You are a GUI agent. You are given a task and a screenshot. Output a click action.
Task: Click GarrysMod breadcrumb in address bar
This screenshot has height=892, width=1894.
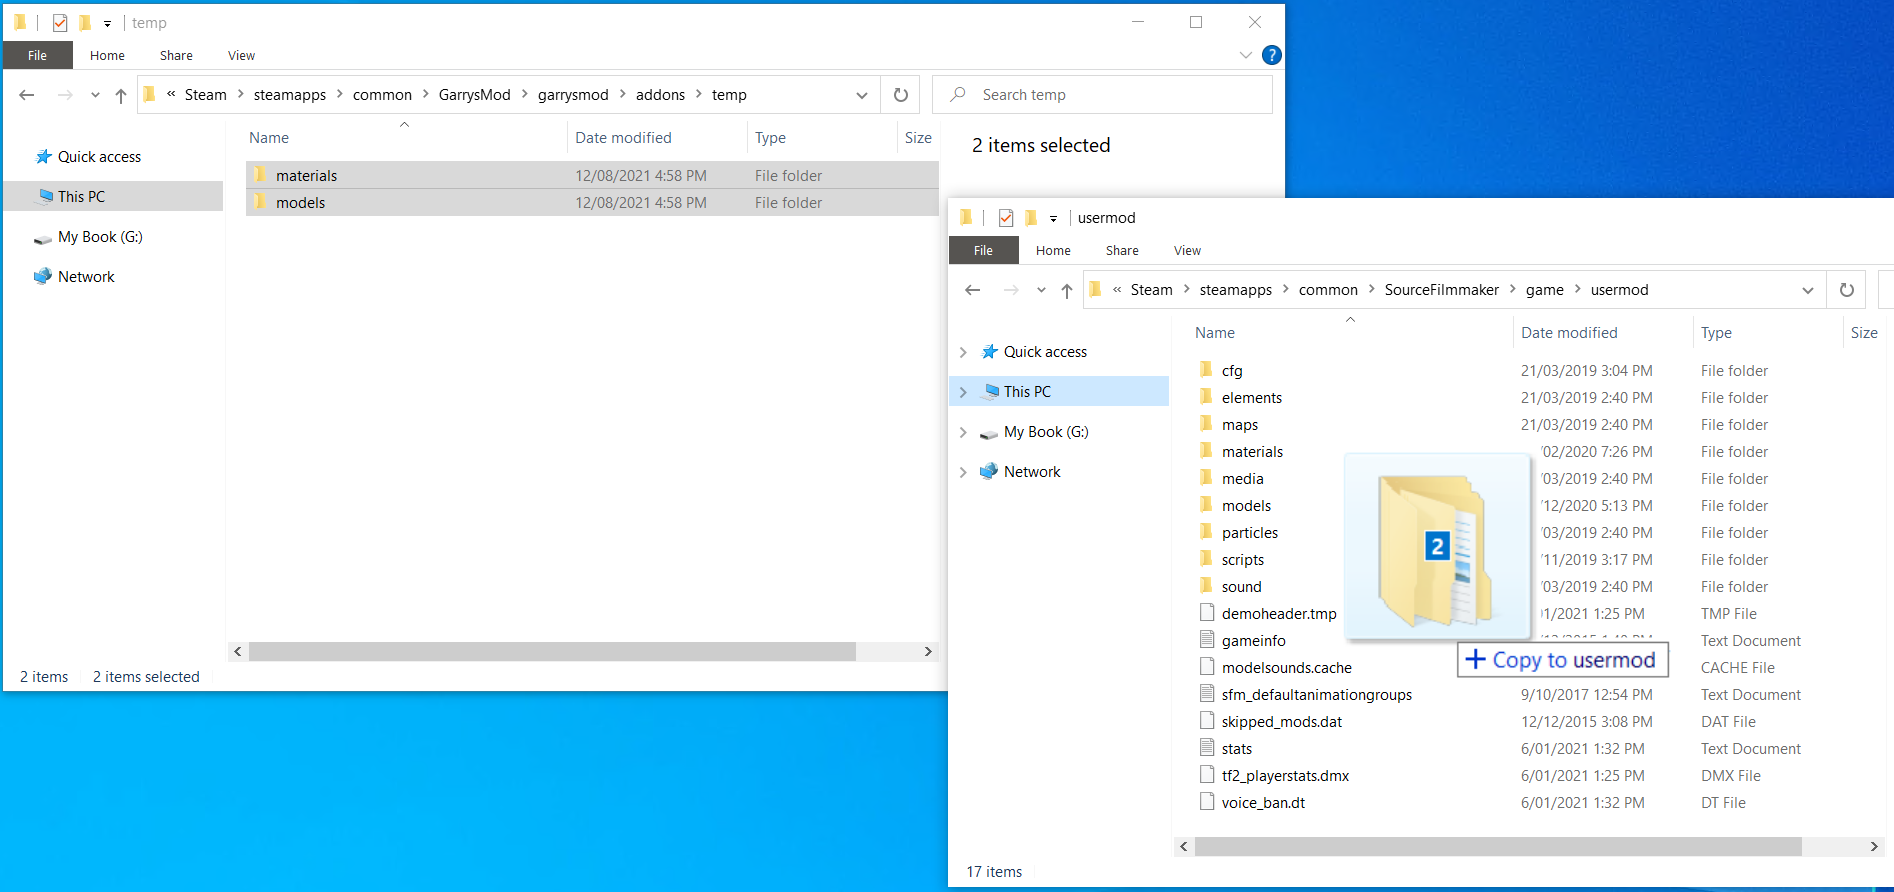click(474, 95)
